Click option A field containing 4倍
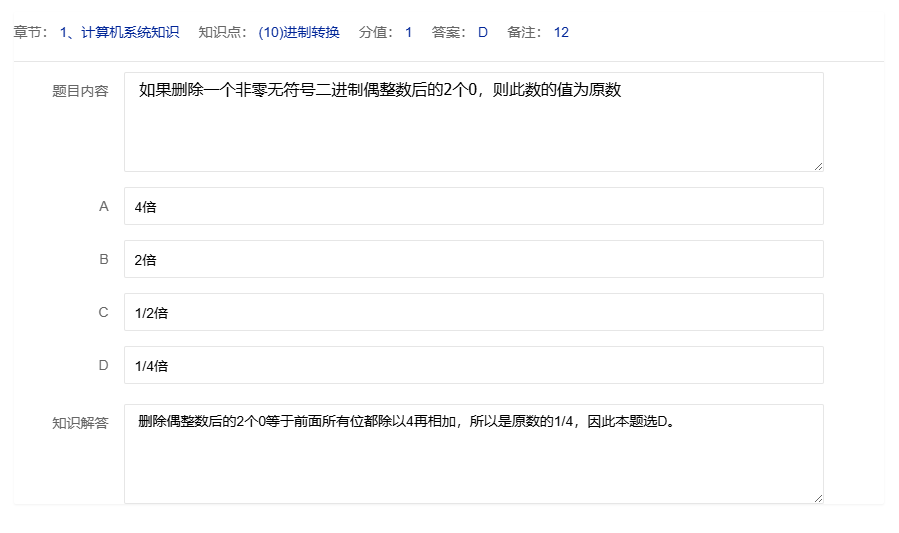The width and height of the screenshot is (899, 533). point(473,207)
